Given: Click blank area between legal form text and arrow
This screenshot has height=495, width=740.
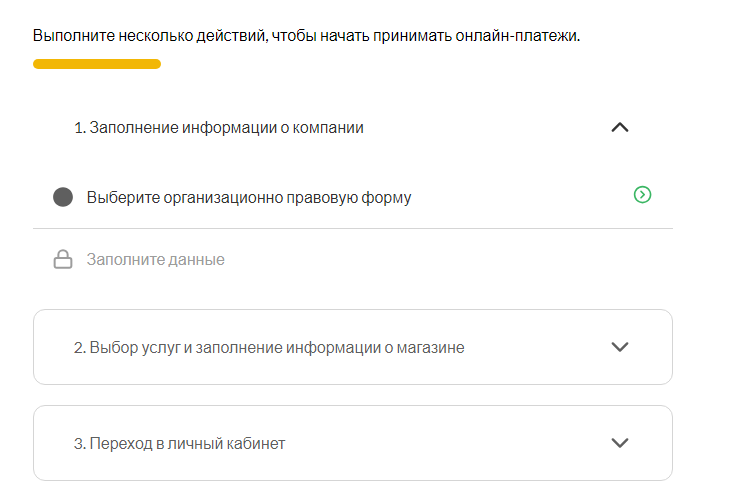Looking at the screenshot, I should tap(520, 197).
